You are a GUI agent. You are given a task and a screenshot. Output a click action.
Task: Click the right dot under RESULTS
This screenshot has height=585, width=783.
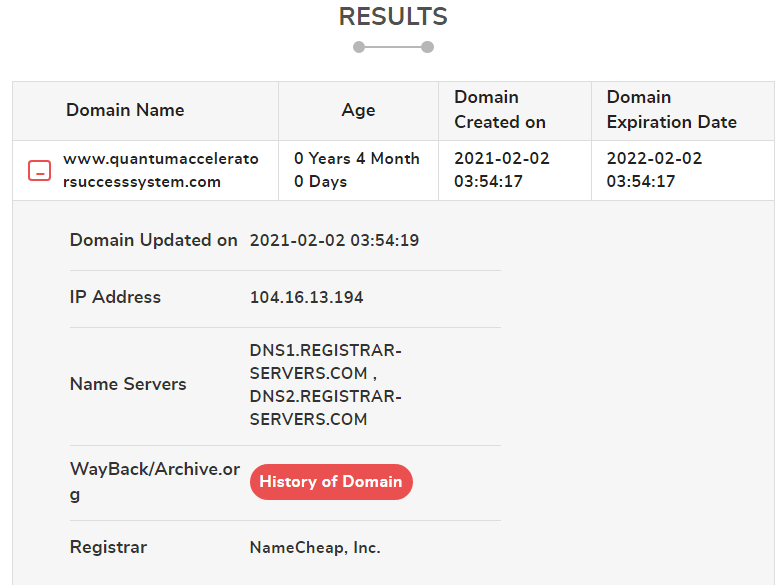pyautogui.click(x=427, y=47)
